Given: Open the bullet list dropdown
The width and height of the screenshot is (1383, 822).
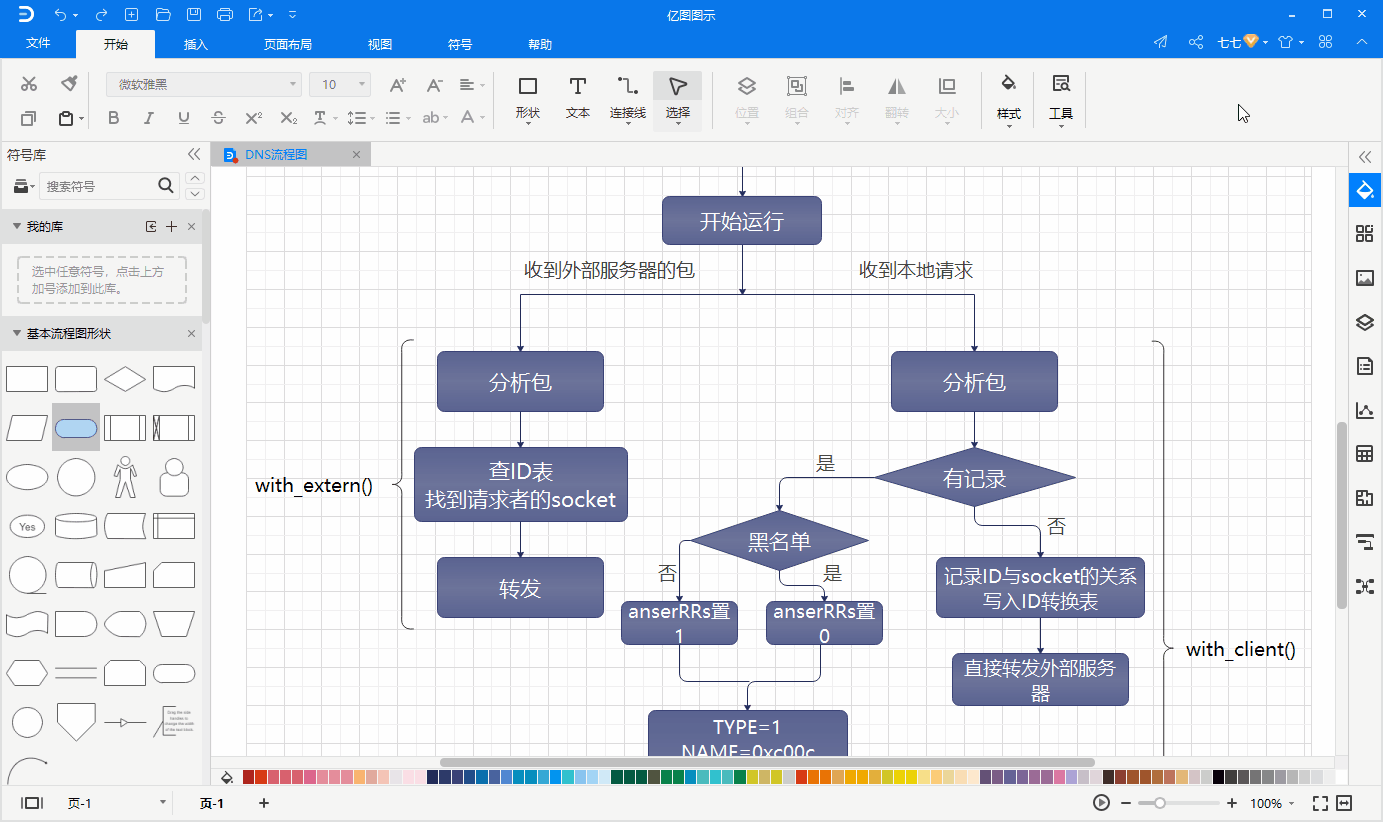Looking at the screenshot, I should pos(398,118).
